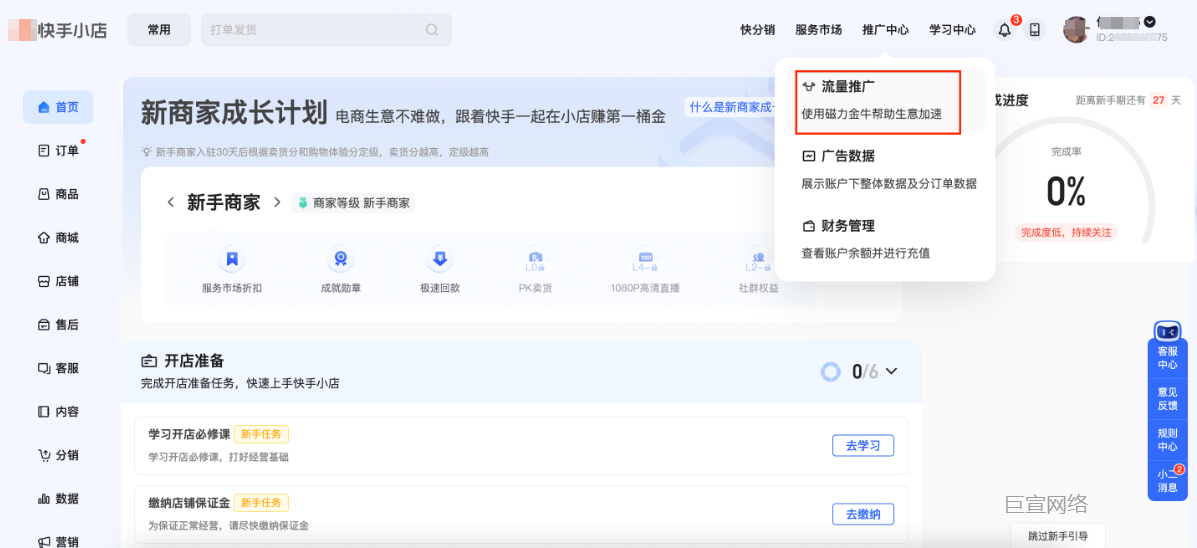
Task: Open 推广中心 menu
Action: [x=886, y=30]
